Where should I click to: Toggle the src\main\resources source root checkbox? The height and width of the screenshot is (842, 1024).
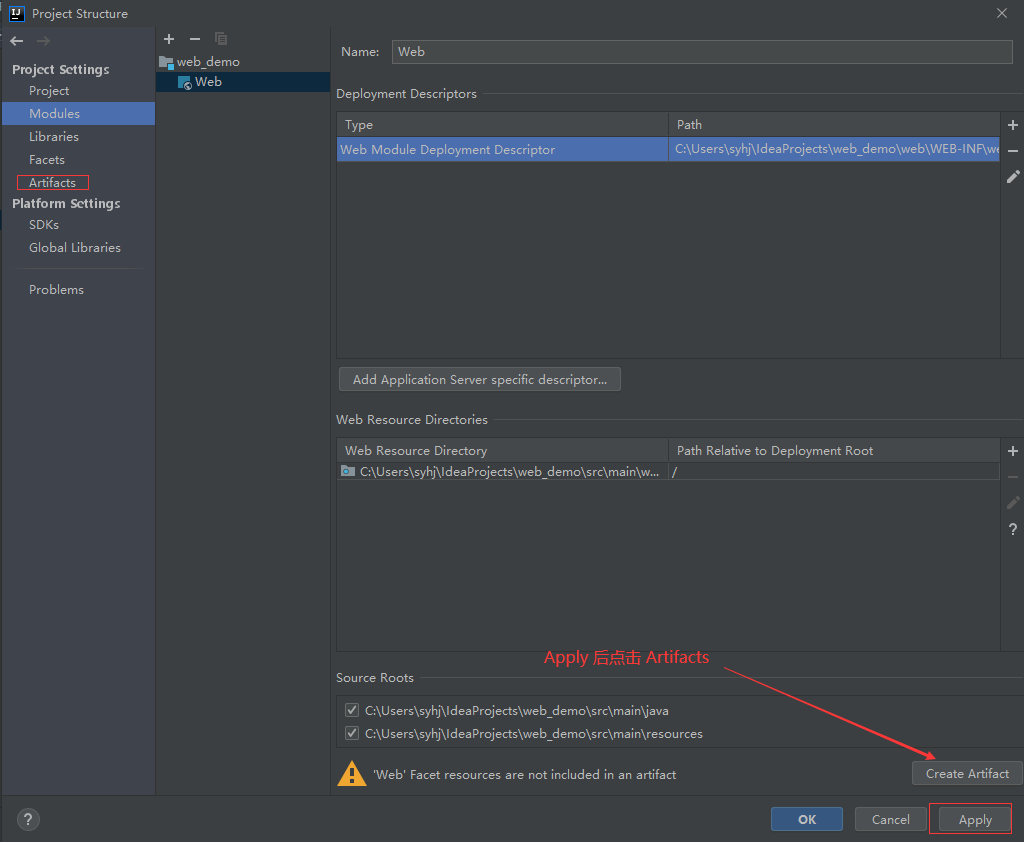(352, 733)
